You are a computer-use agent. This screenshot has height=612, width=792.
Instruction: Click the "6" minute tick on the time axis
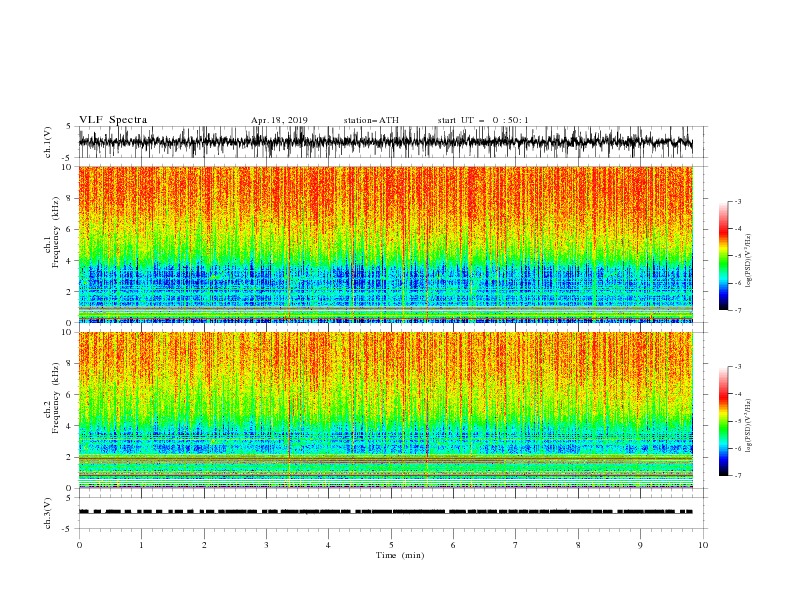(x=453, y=545)
